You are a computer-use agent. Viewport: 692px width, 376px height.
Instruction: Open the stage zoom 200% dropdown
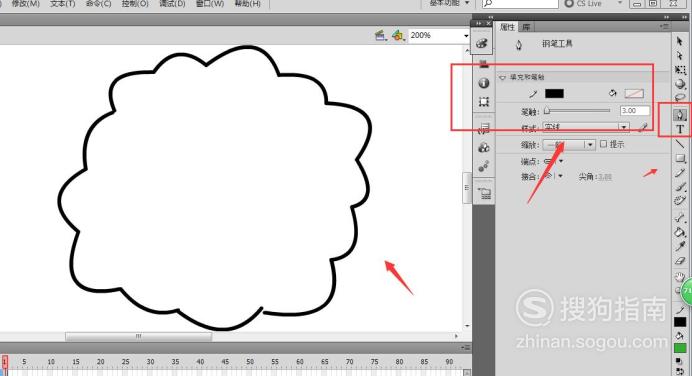(466, 35)
